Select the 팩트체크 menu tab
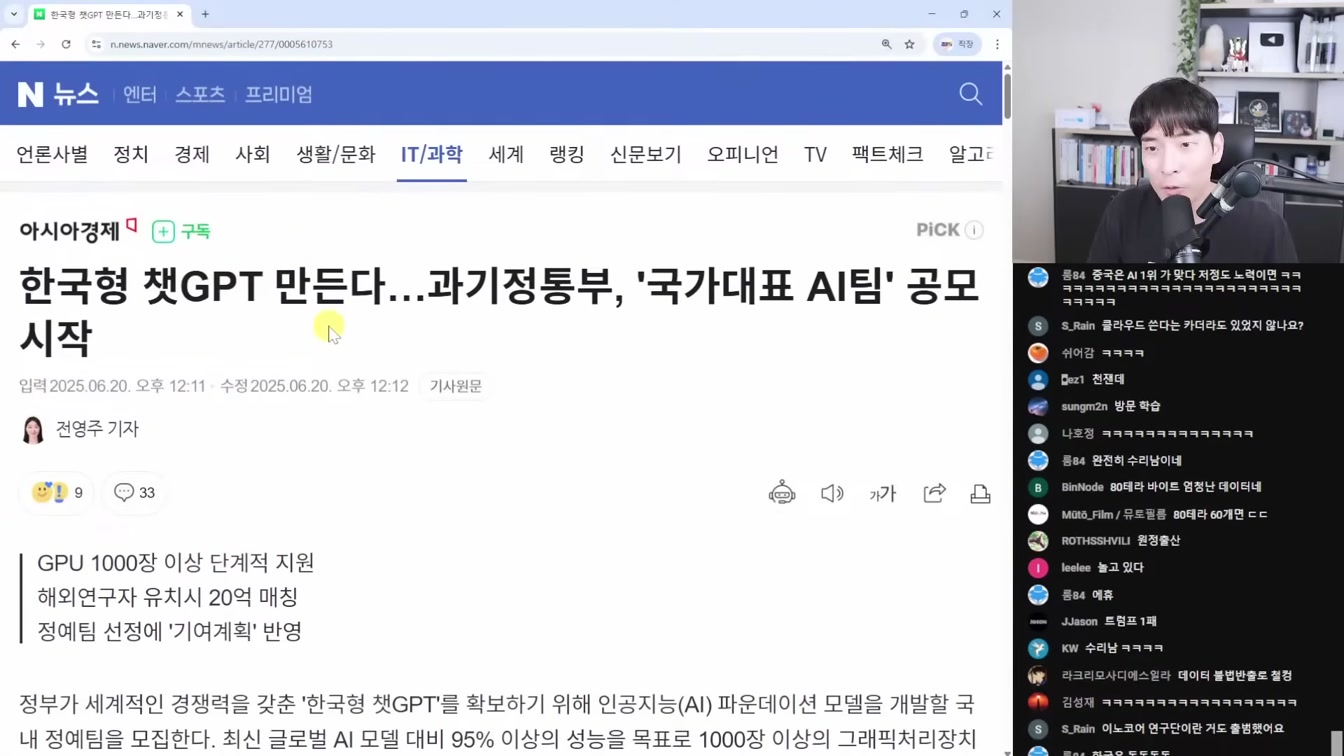 887,154
